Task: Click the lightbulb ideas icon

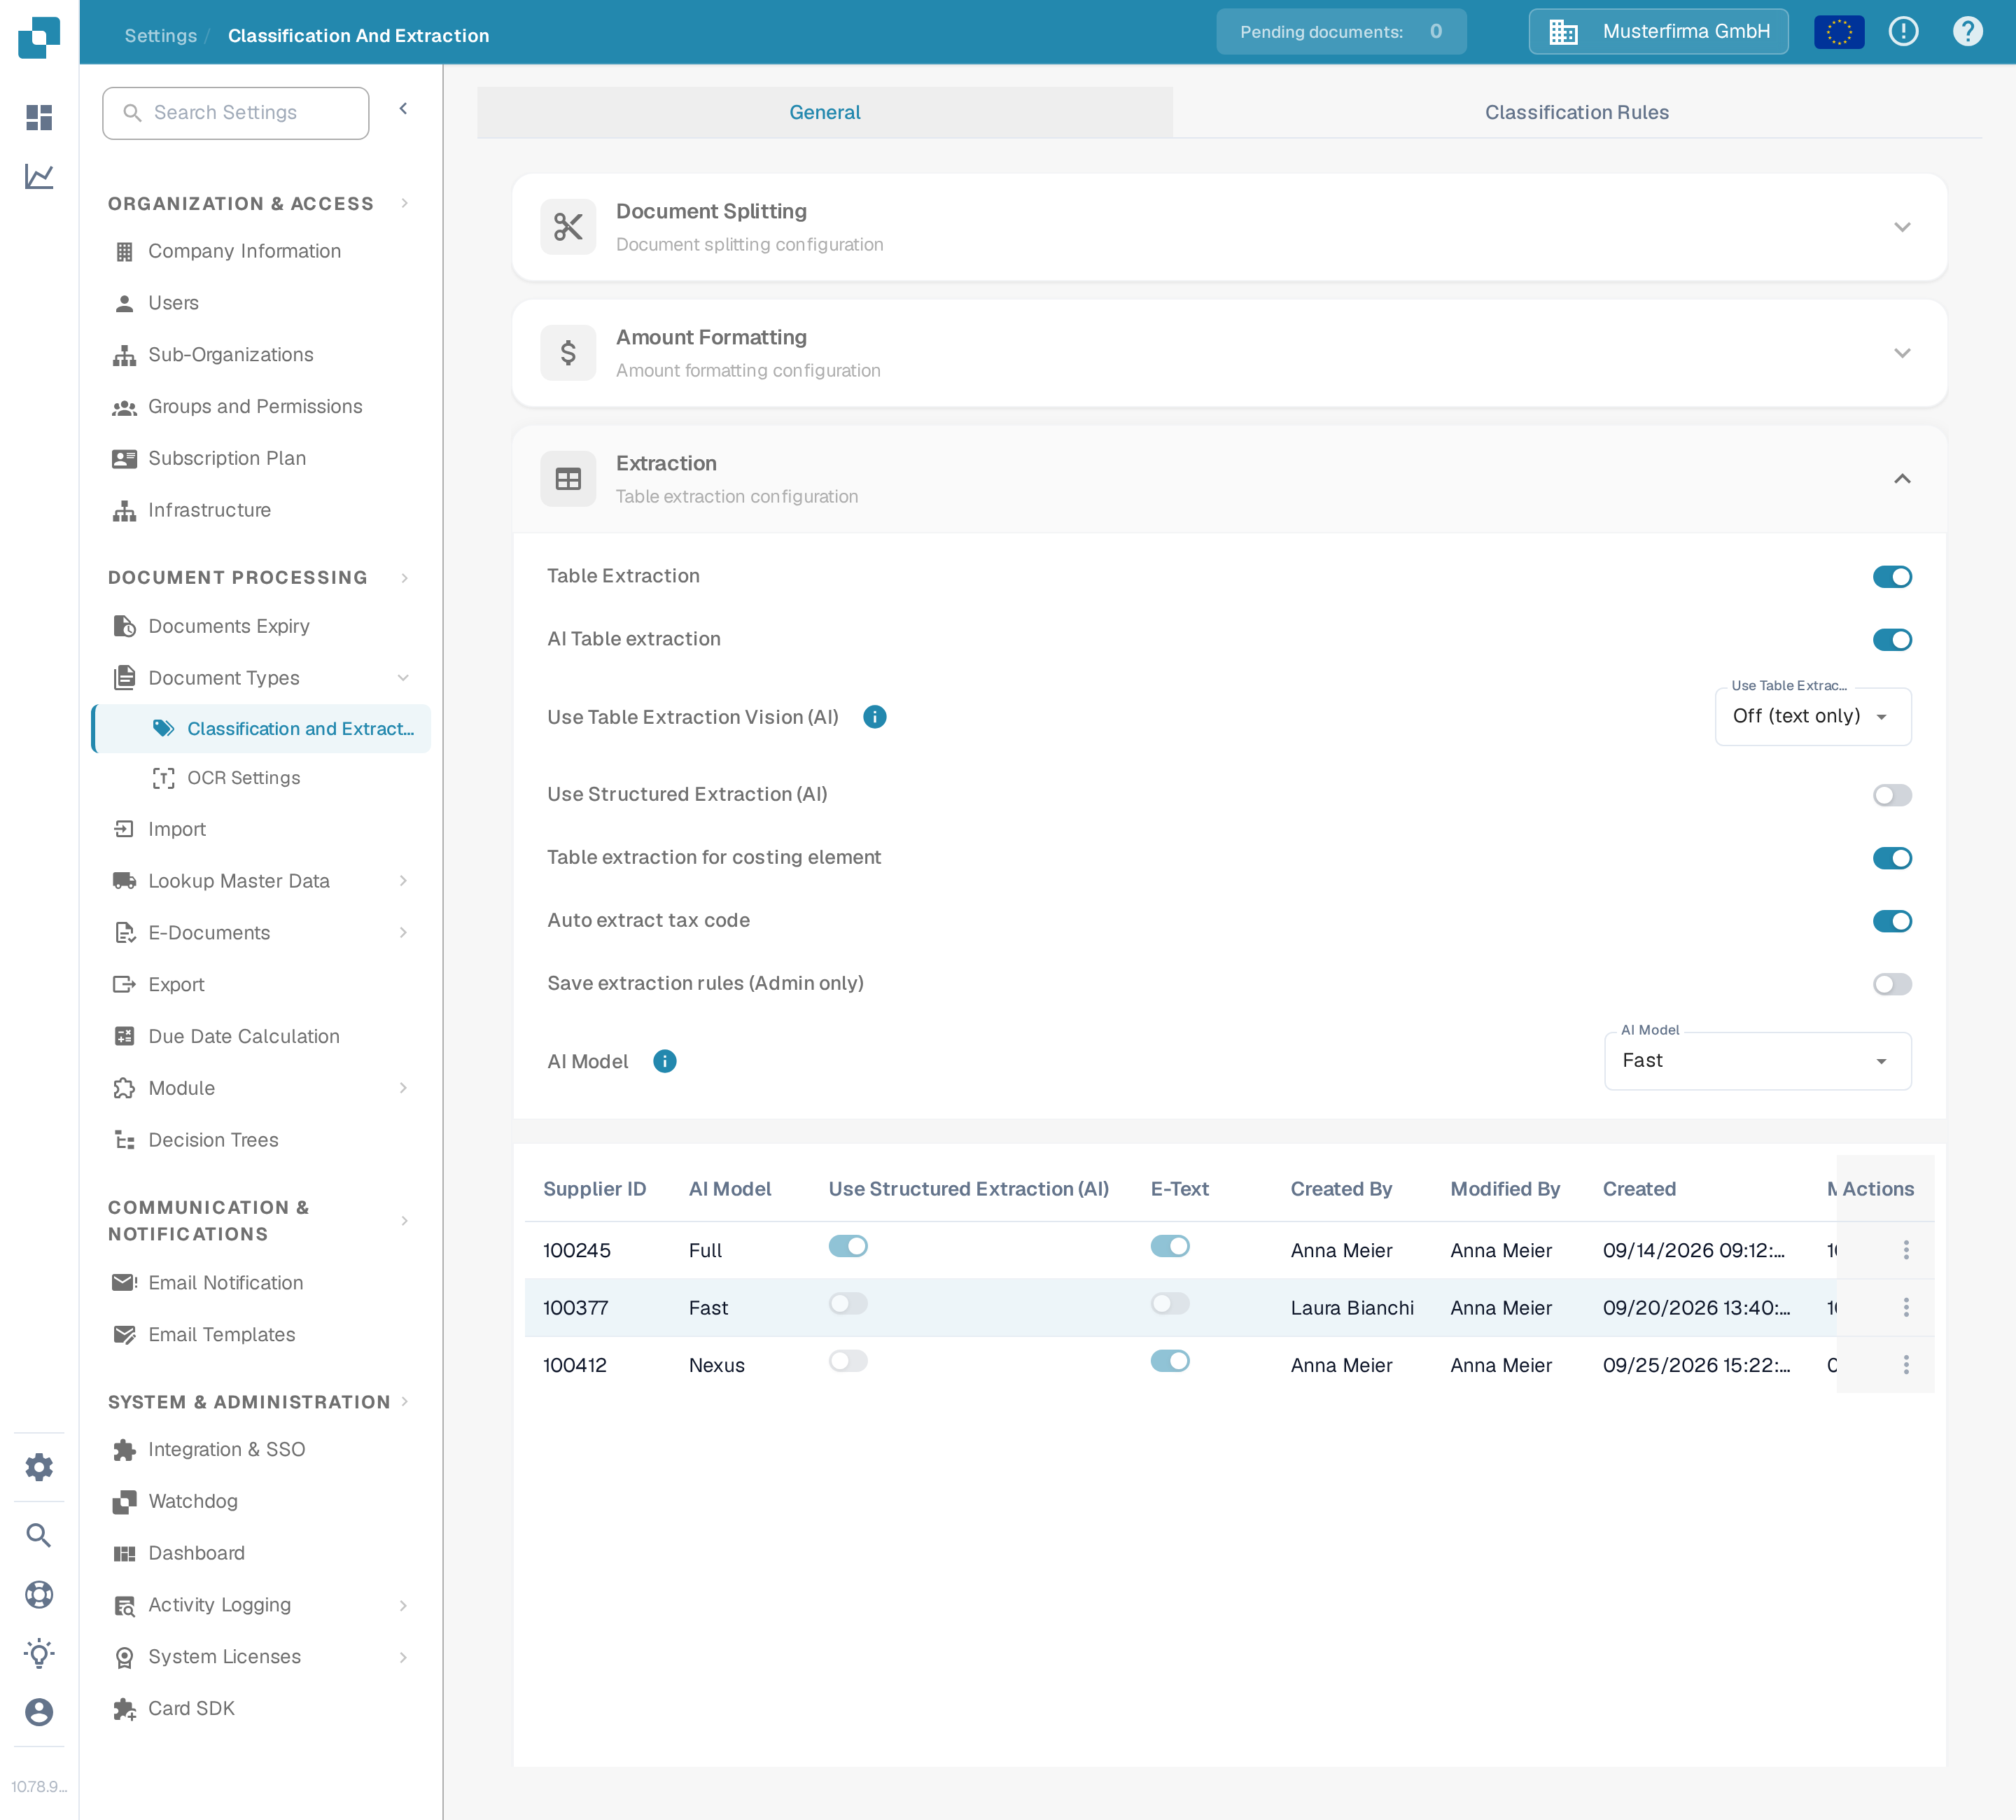Action: point(39,1653)
